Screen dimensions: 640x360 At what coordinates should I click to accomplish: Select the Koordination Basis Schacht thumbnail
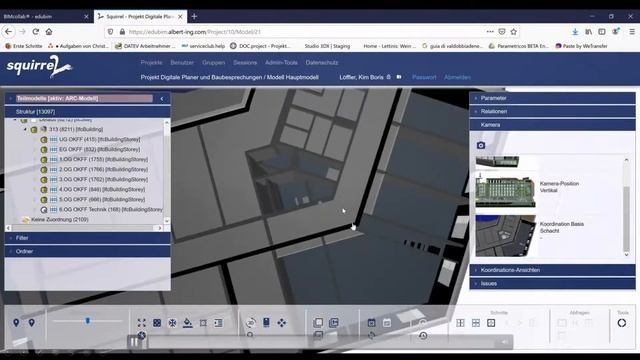pyautogui.click(x=506, y=236)
